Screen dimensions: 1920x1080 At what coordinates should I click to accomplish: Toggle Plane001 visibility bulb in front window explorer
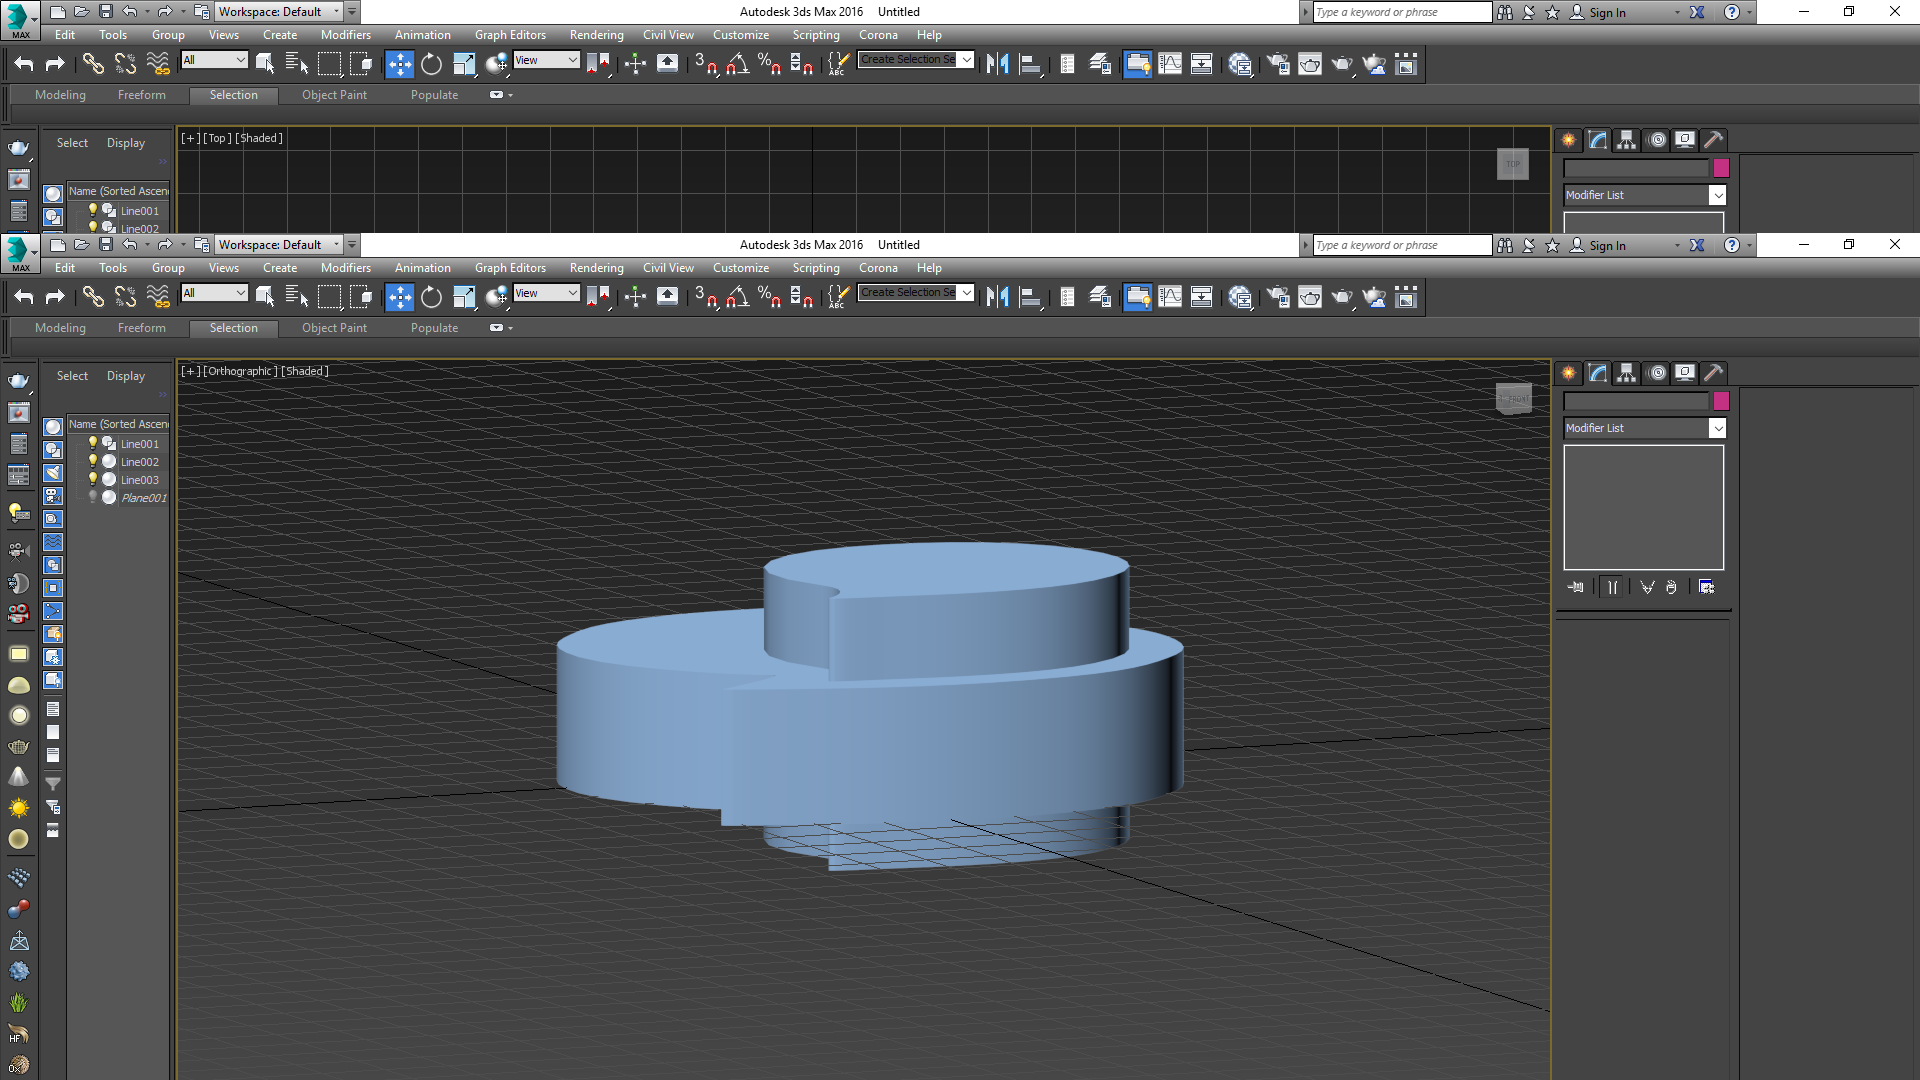pyautogui.click(x=93, y=497)
